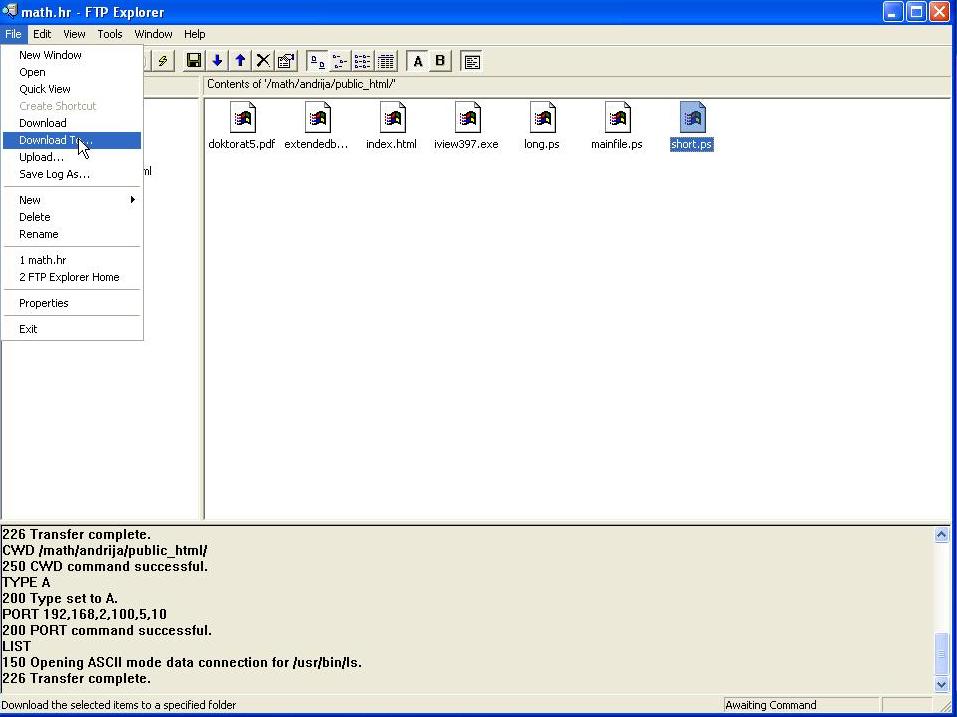Choose Exit from the File menu

pos(72,330)
